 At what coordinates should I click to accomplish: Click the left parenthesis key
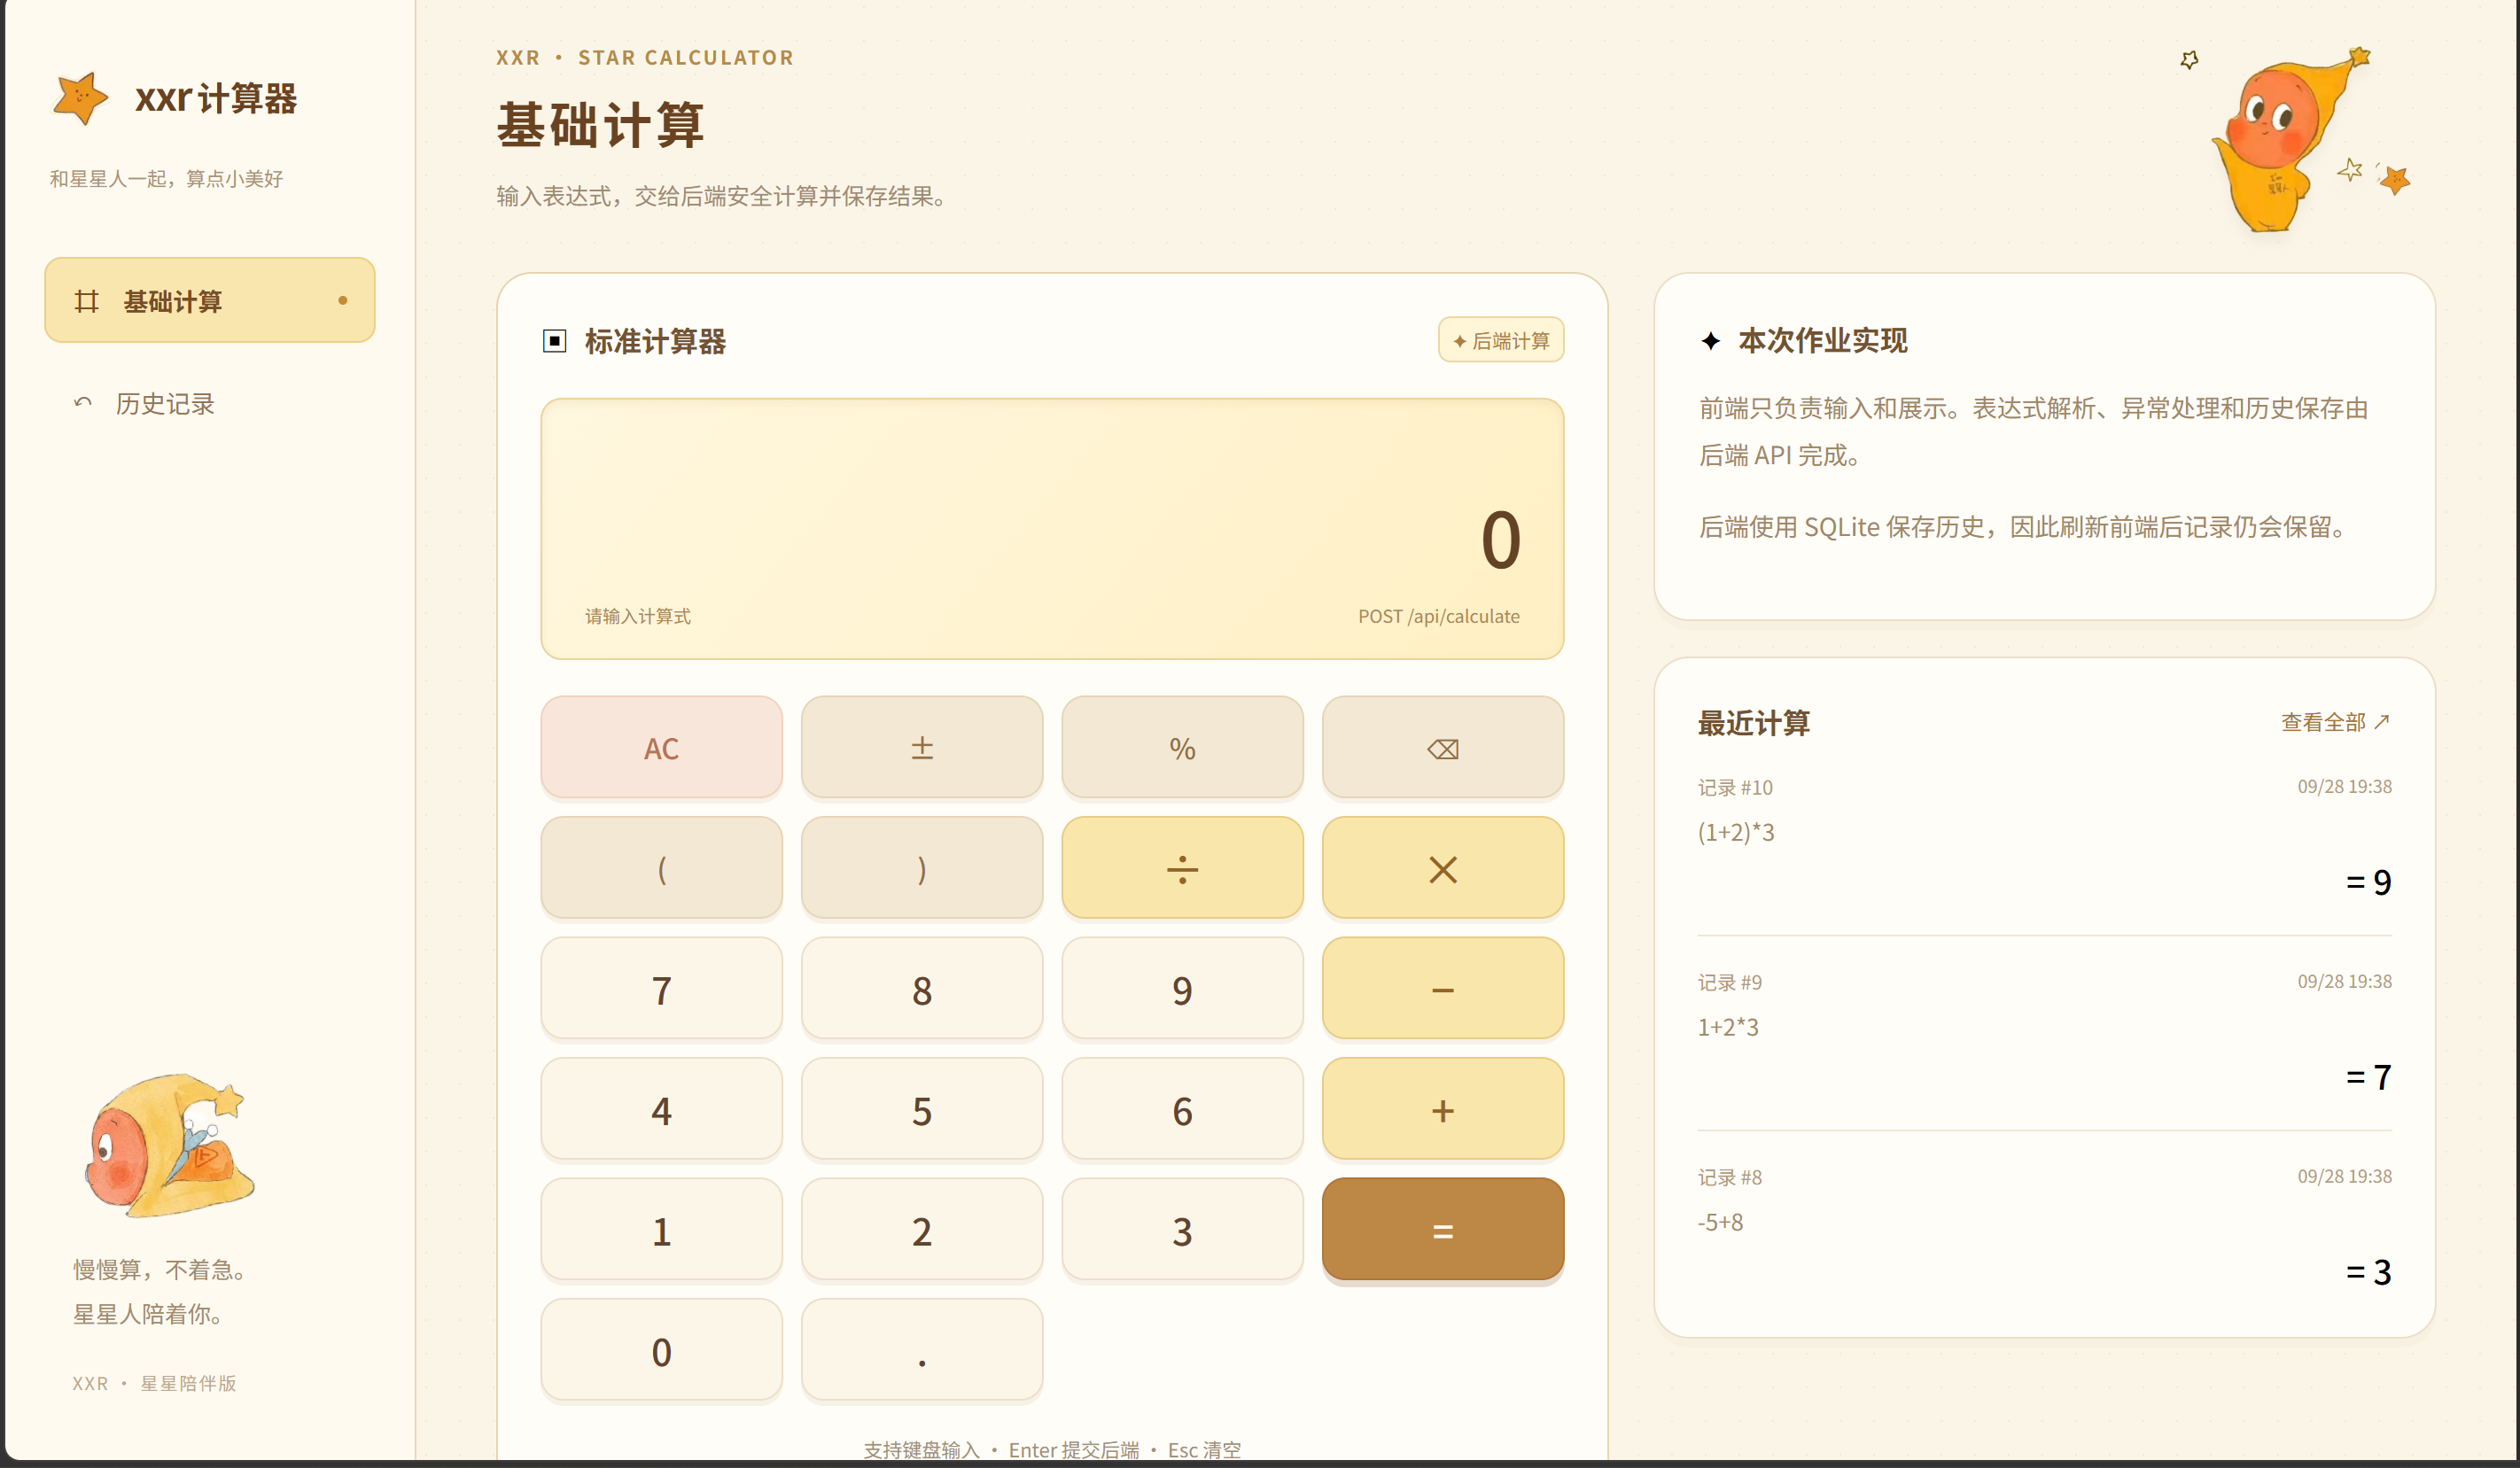coord(661,868)
